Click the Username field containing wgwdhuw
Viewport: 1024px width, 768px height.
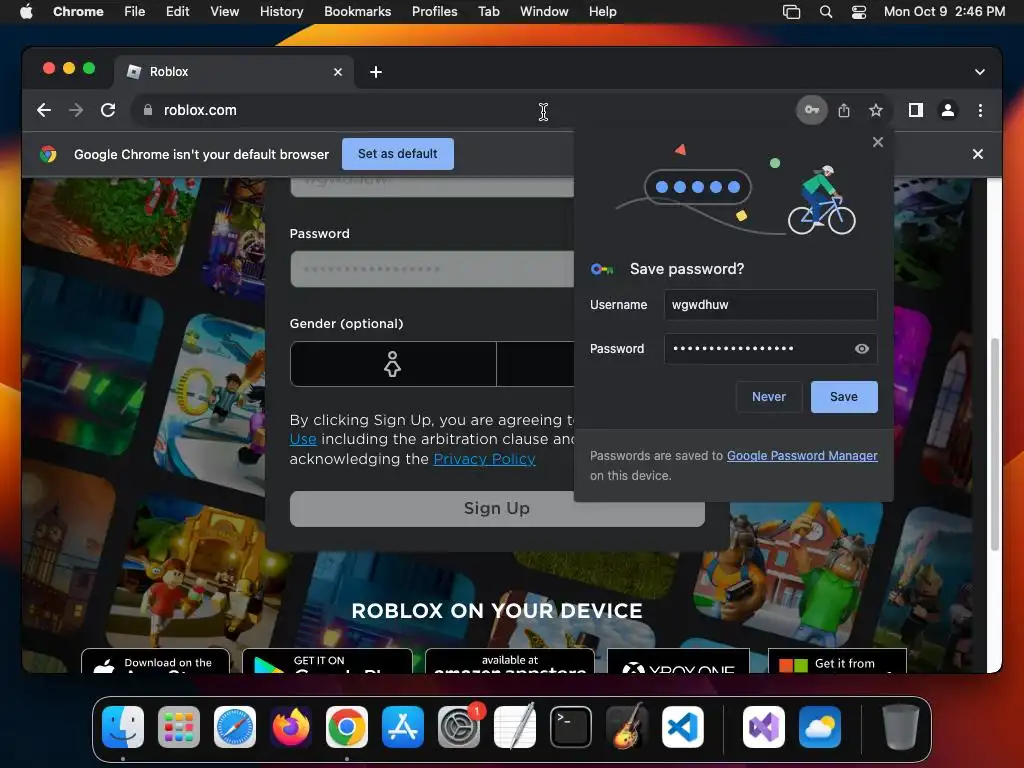tap(771, 305)
